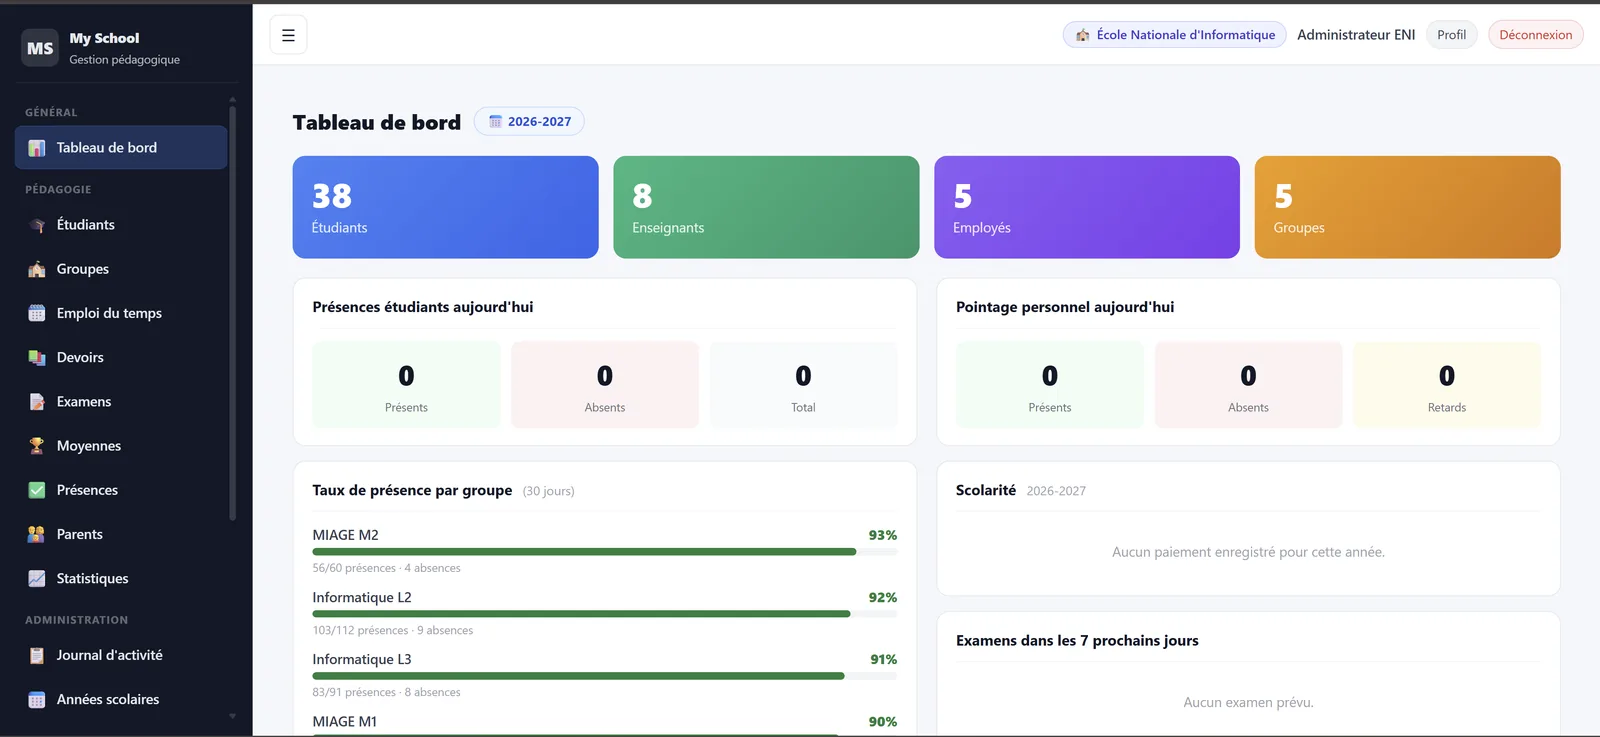Toggle the sidebar with the hamburger icon
Viewport: 1600px width, 737px height.
288,35
